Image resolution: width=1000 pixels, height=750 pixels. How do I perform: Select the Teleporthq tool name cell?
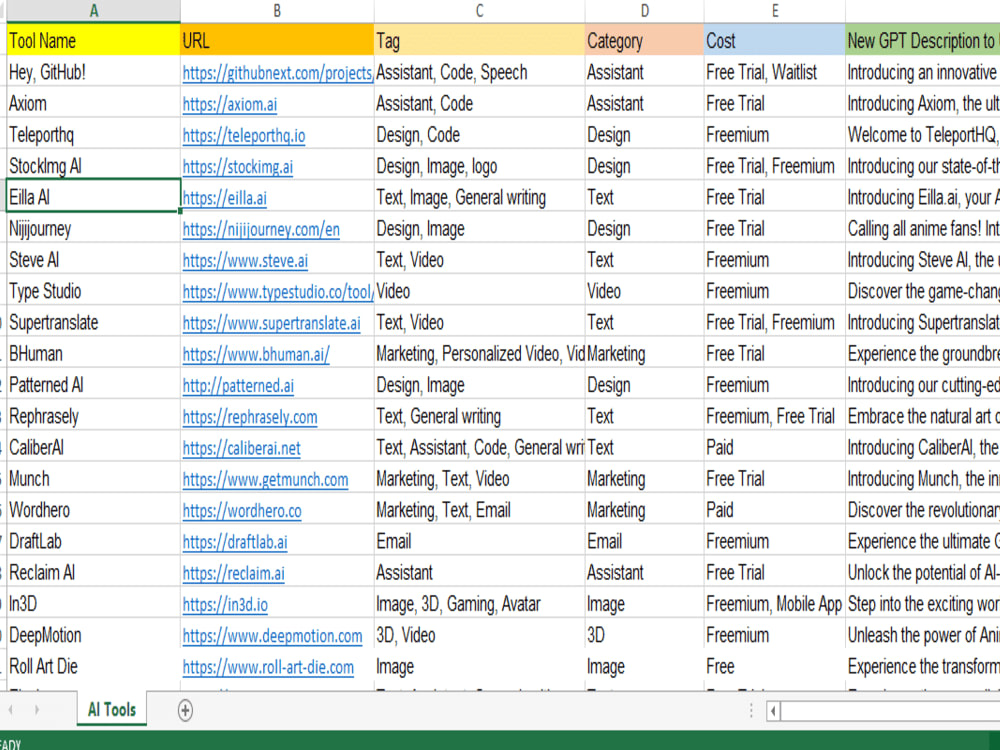point(94,135)
